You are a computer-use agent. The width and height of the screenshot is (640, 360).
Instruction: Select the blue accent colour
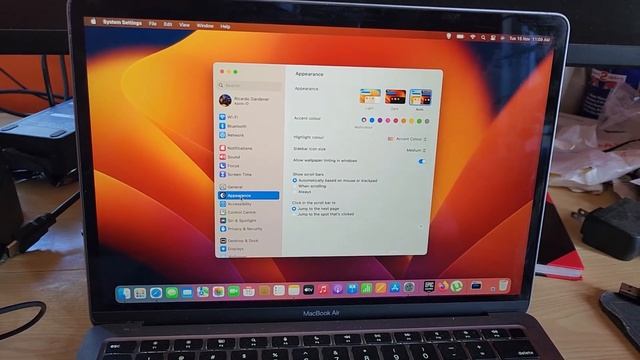click(372, 120)
